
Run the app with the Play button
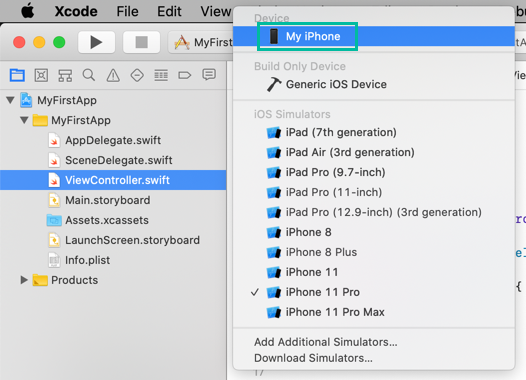tap(96, 42)
